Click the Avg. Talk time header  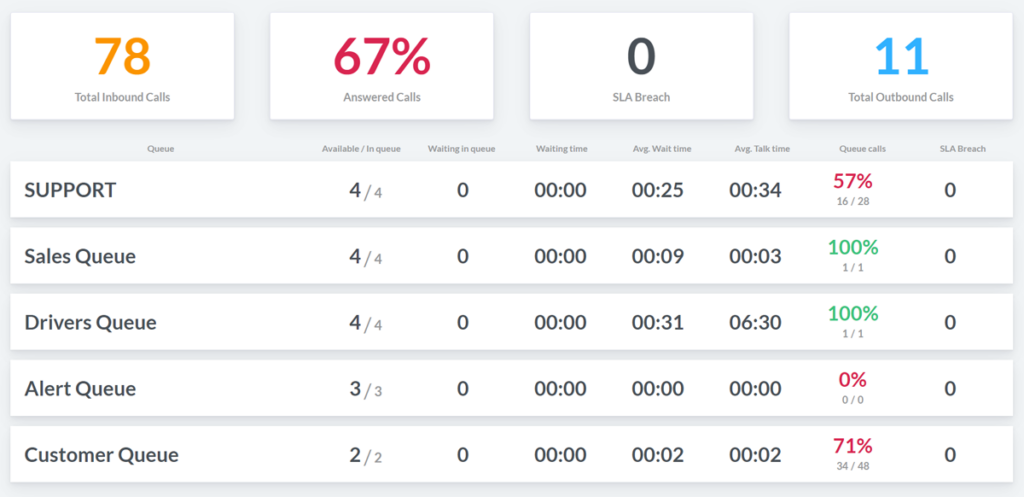[762, 149]
